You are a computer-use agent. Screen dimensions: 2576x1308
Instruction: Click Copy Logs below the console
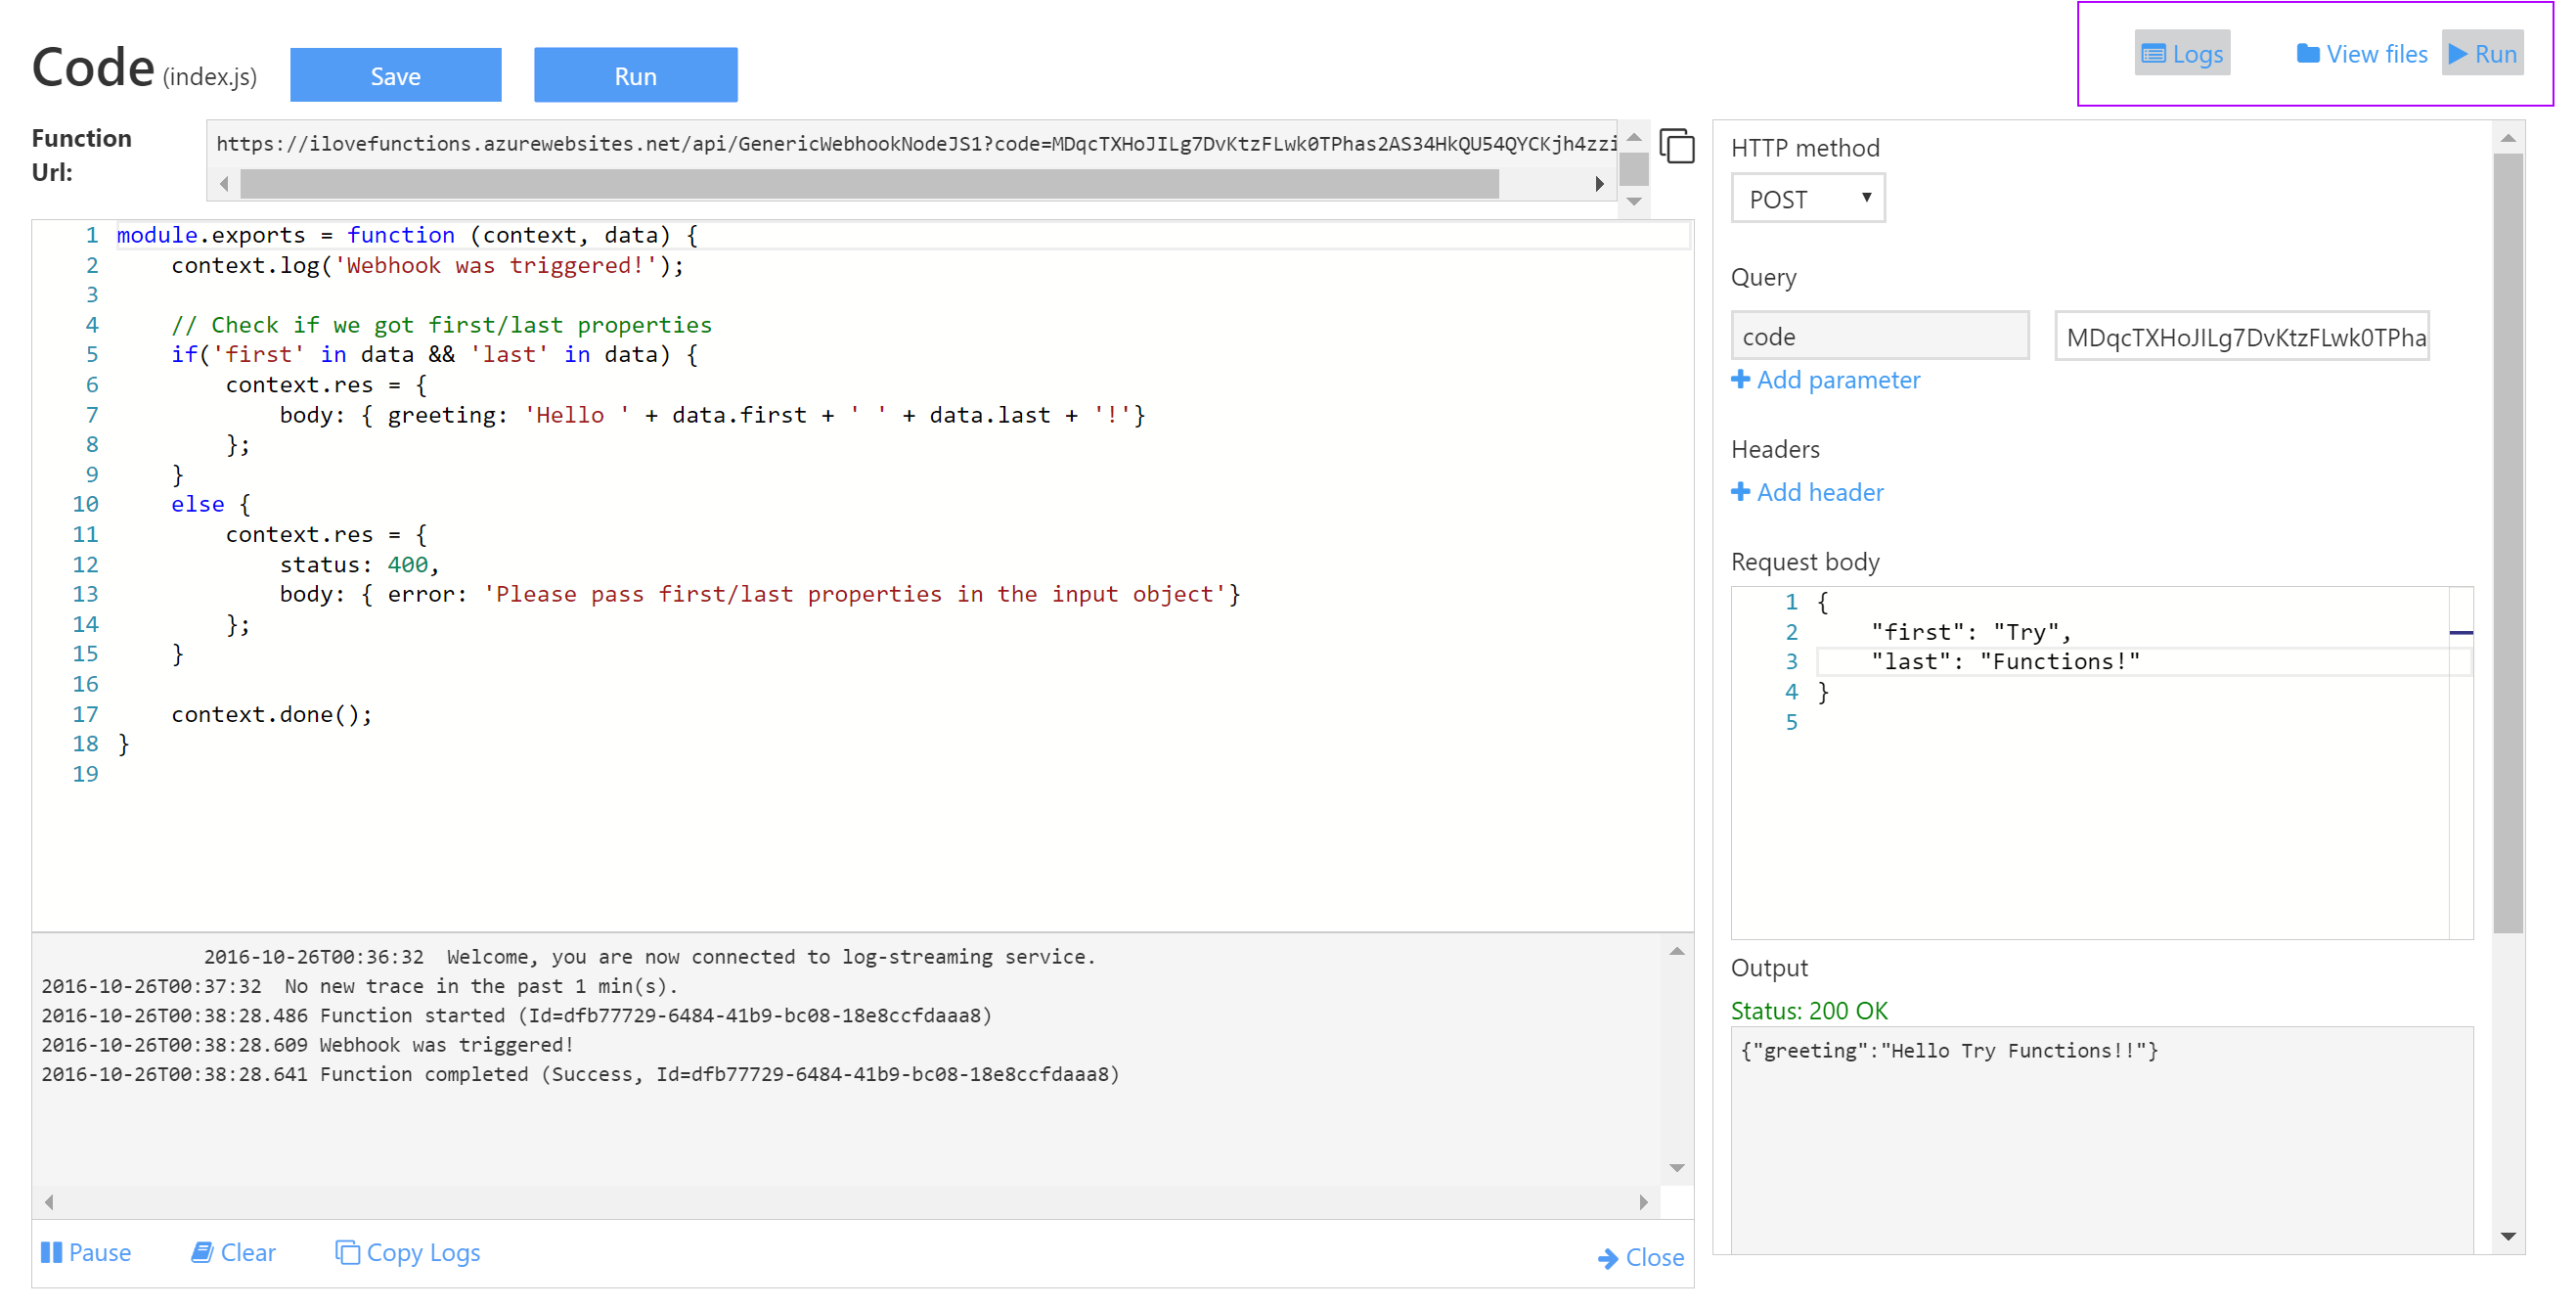click(408, 1252)
